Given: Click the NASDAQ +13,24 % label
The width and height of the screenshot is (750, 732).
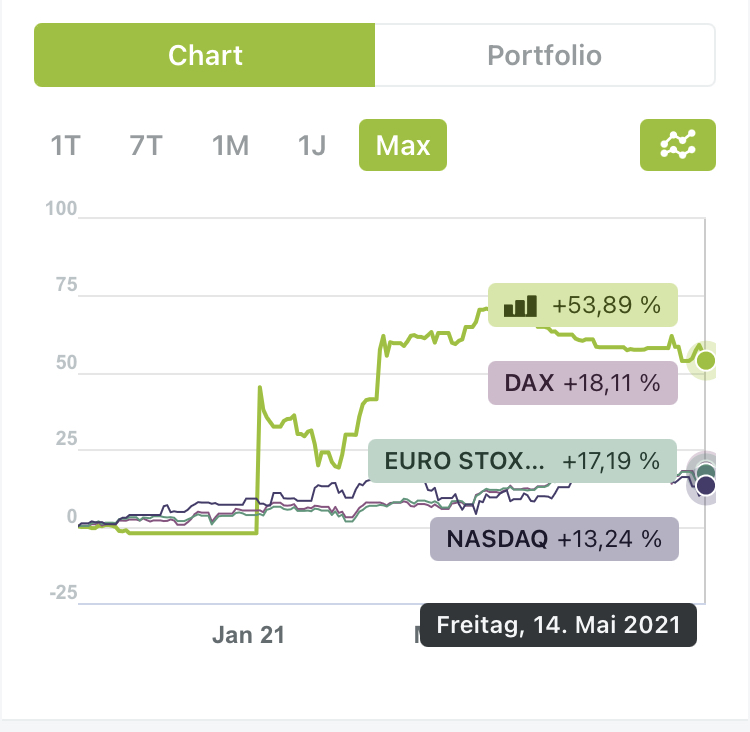Looking at the screenshot, I should (x=554, y=540).
